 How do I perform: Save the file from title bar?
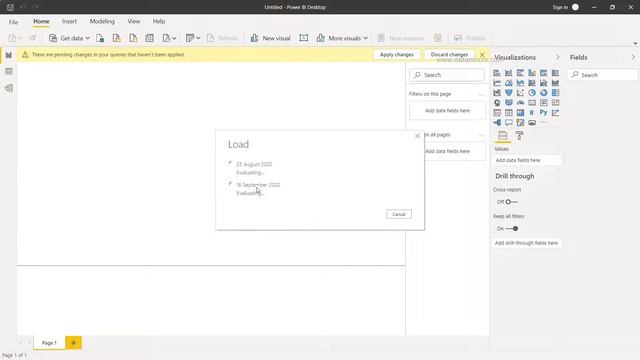pos(10,7)
